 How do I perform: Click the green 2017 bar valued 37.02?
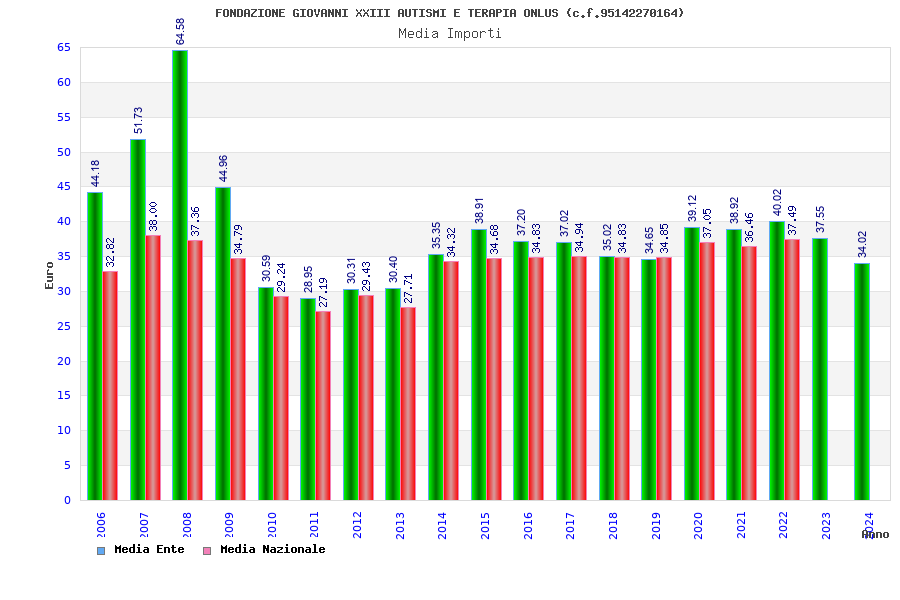tap(564, 371)
